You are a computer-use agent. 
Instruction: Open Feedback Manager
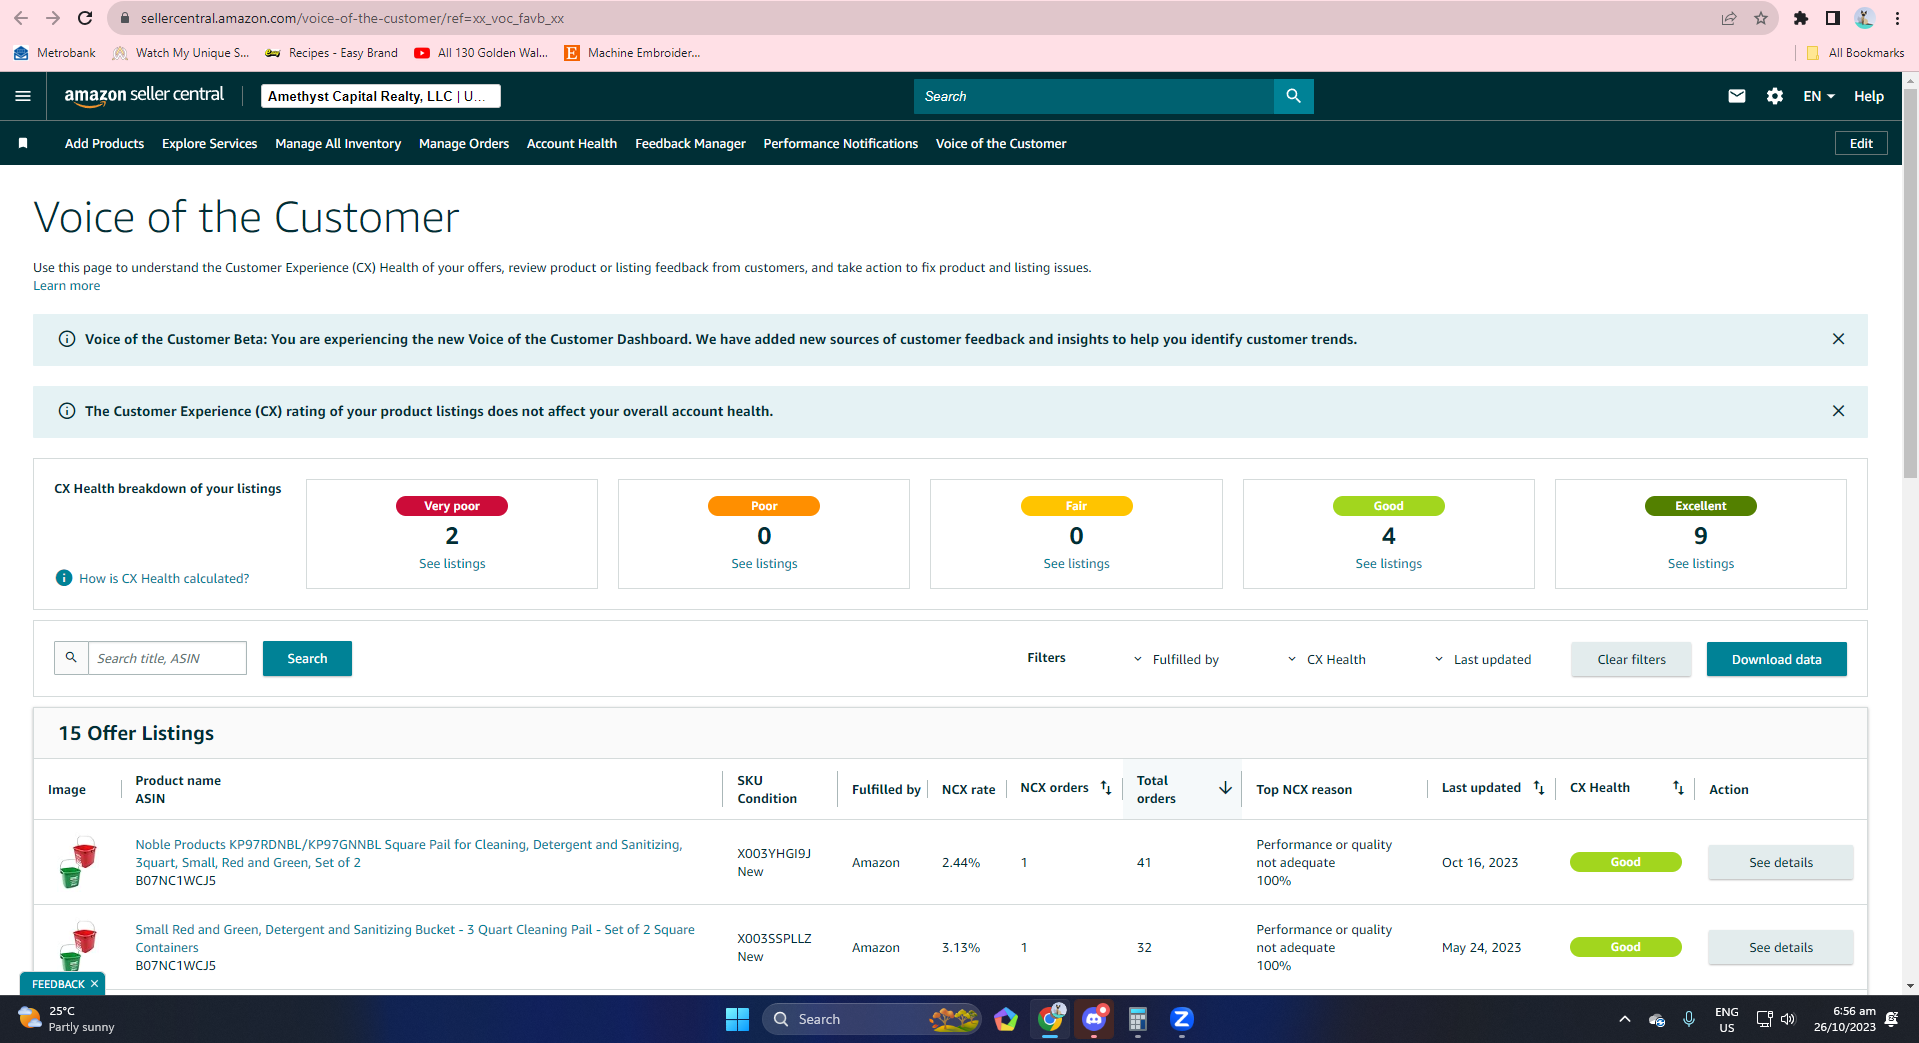(690, 143)
